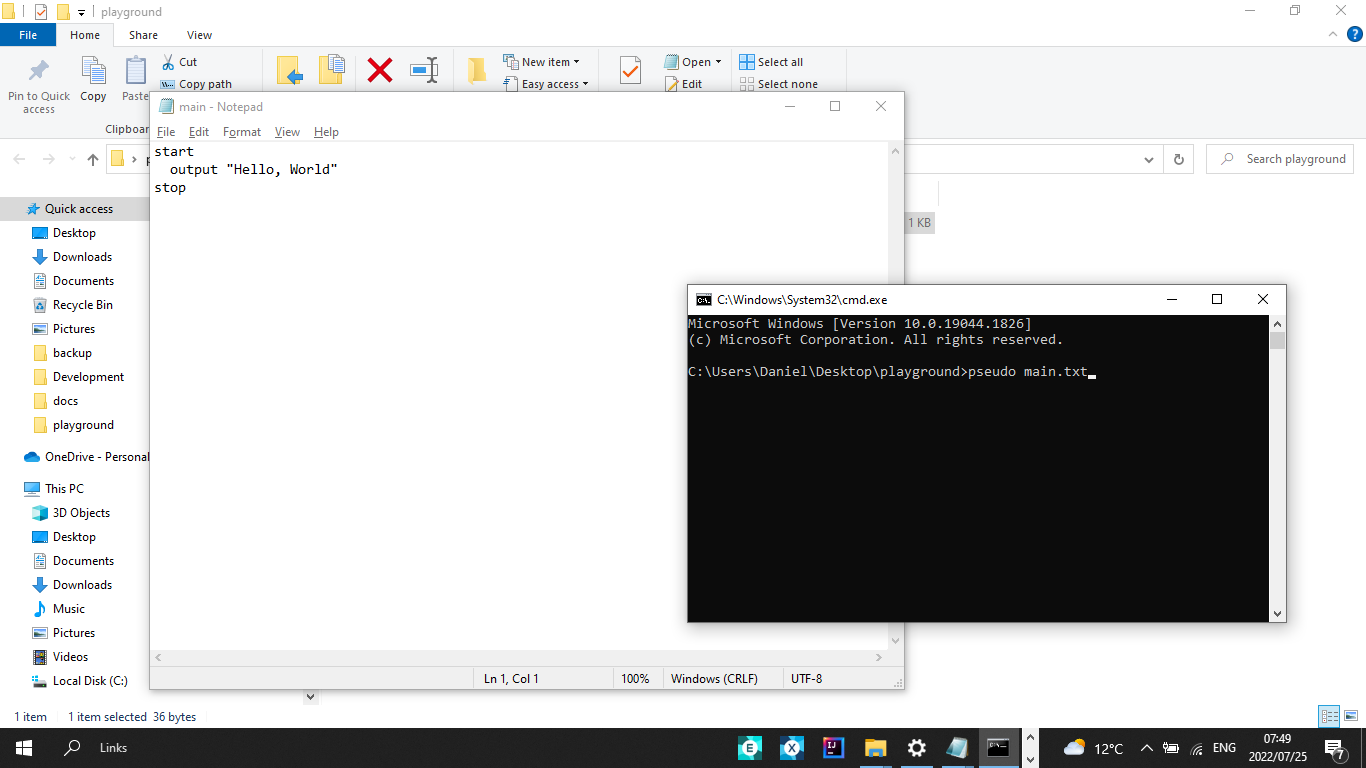Switch to Explorer Share tab
The width and height of the screenshot is (1366, 768).
tap(143, 34)
